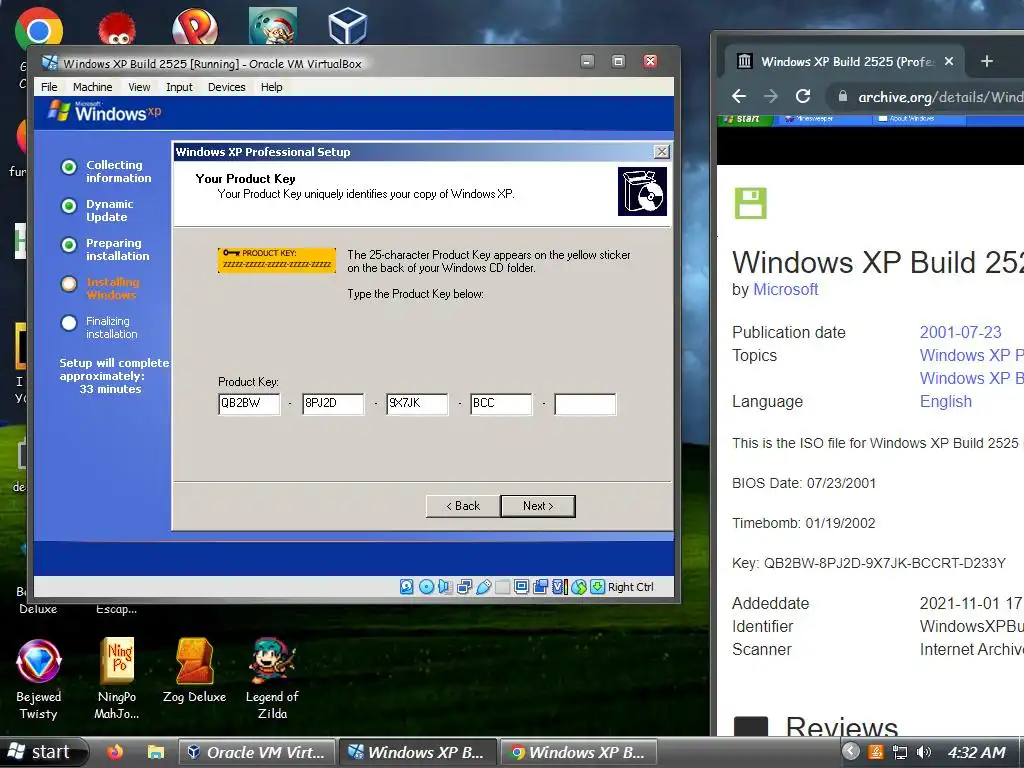Click the third product key field 9X7JK
Screen dimensions: 1024x768
(417, 404)
